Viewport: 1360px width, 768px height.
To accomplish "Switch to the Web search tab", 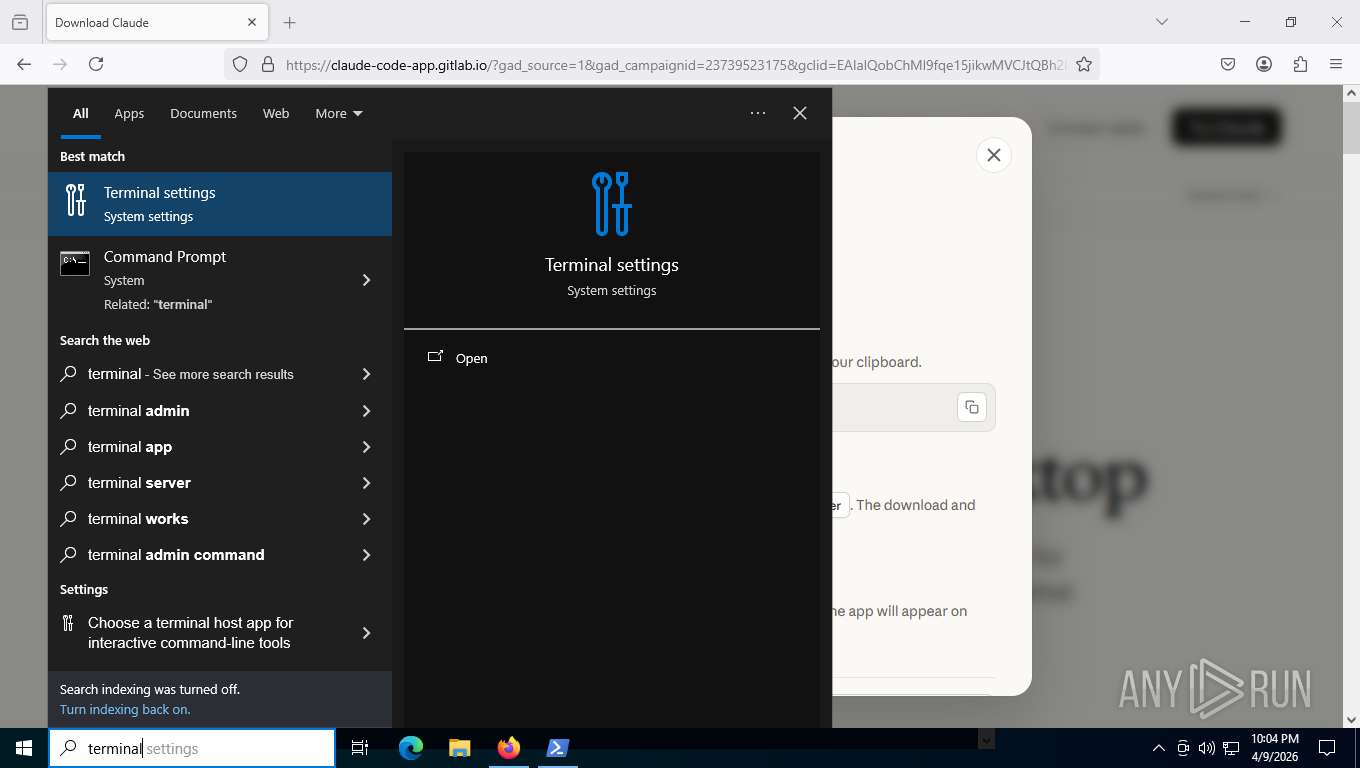I will coord(276,113).
